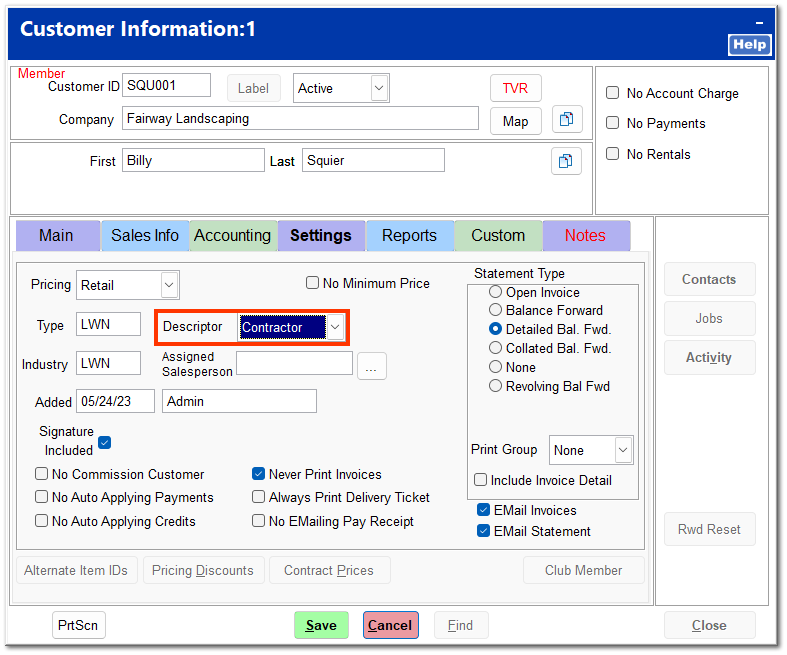This screenshot has height=655, width=787.
Task: Enable the No Account Charge checkbox
Action: [x=613, y=93]
